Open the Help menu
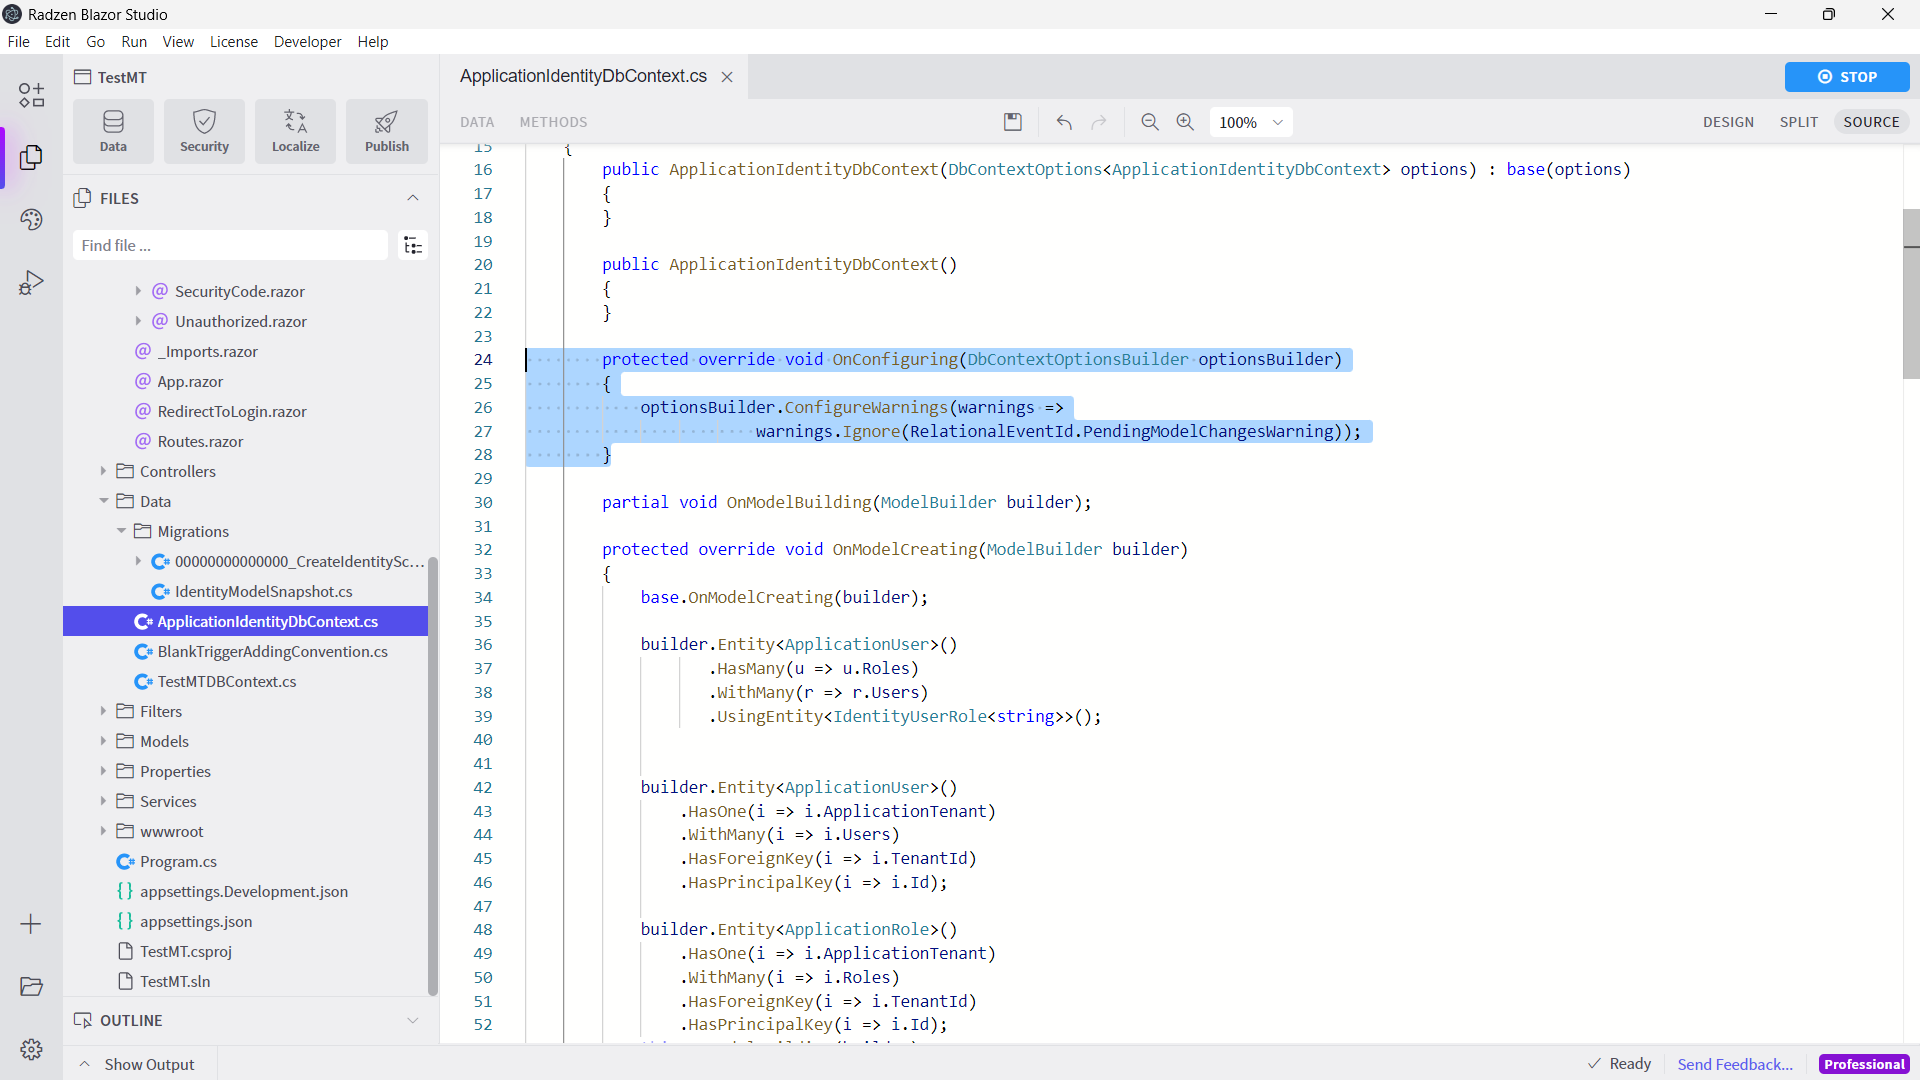This screenshot has height=1080, width=1920. [x=373, y=41]
